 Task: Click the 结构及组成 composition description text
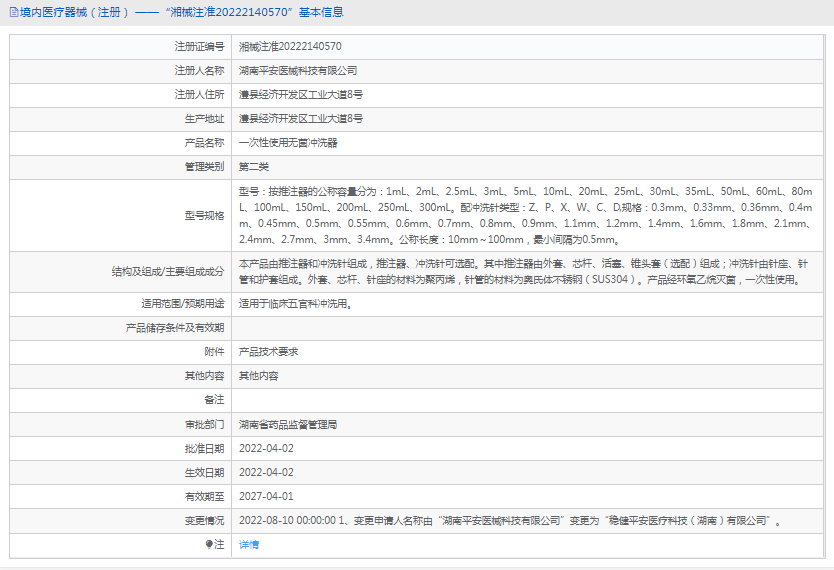[x=523, y=272]
